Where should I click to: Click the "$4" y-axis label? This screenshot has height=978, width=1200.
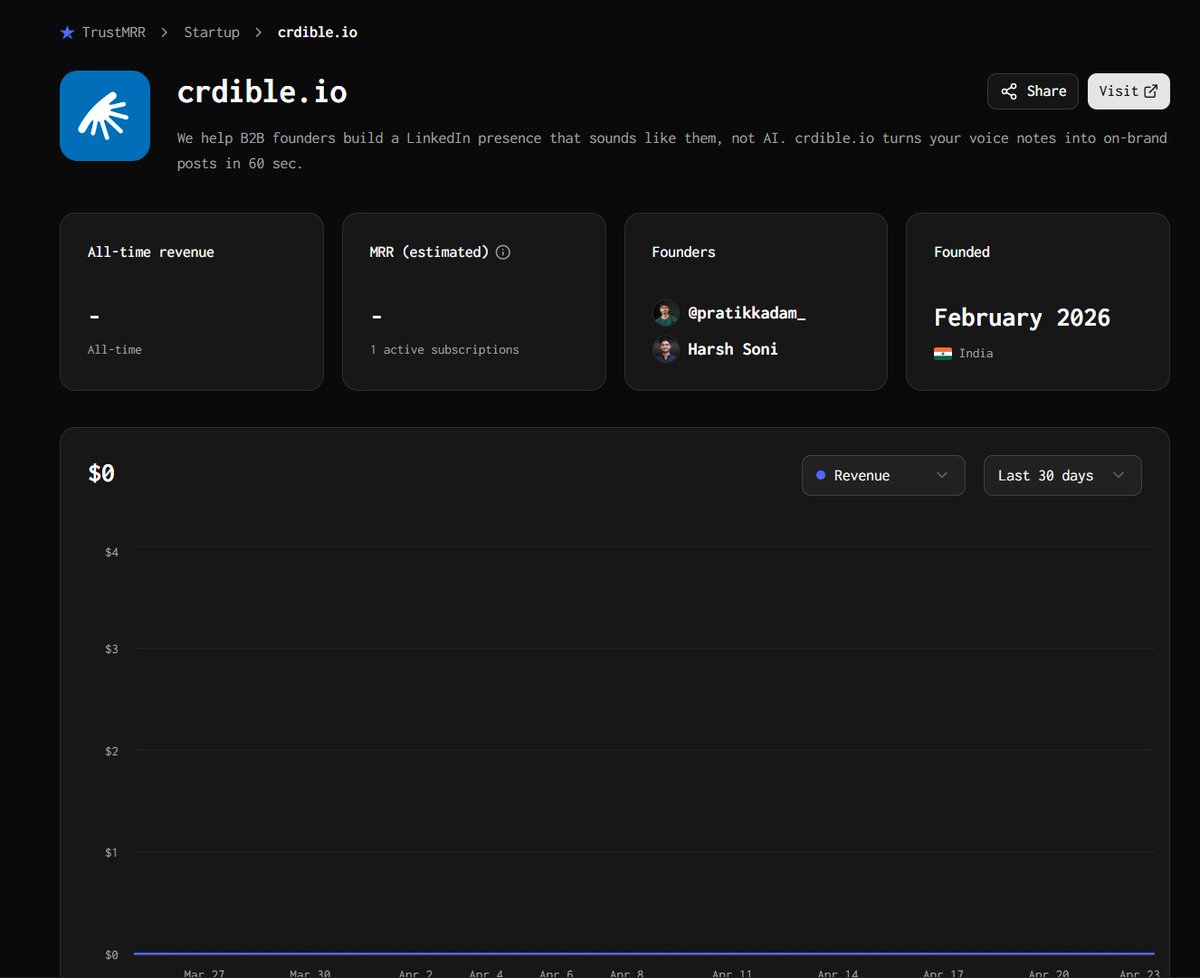(x=112, y=552)
